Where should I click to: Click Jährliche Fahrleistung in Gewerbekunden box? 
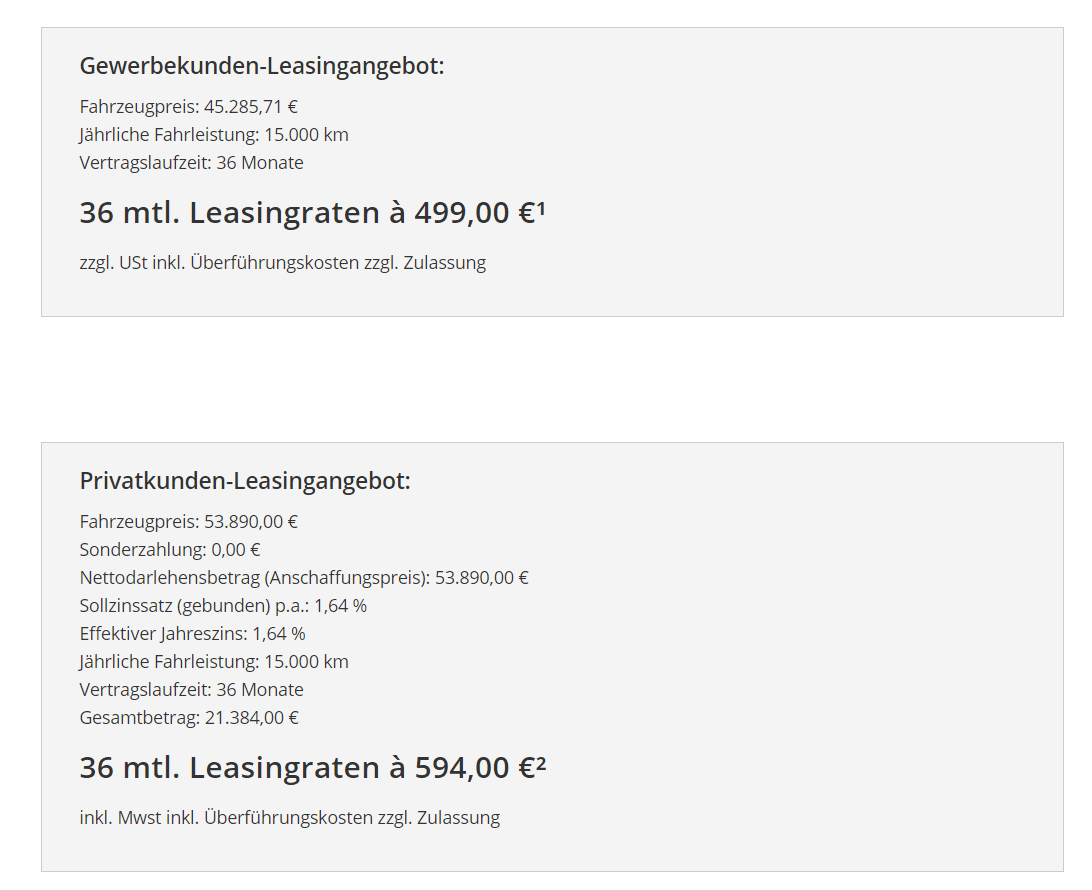[x=214, y=134]
